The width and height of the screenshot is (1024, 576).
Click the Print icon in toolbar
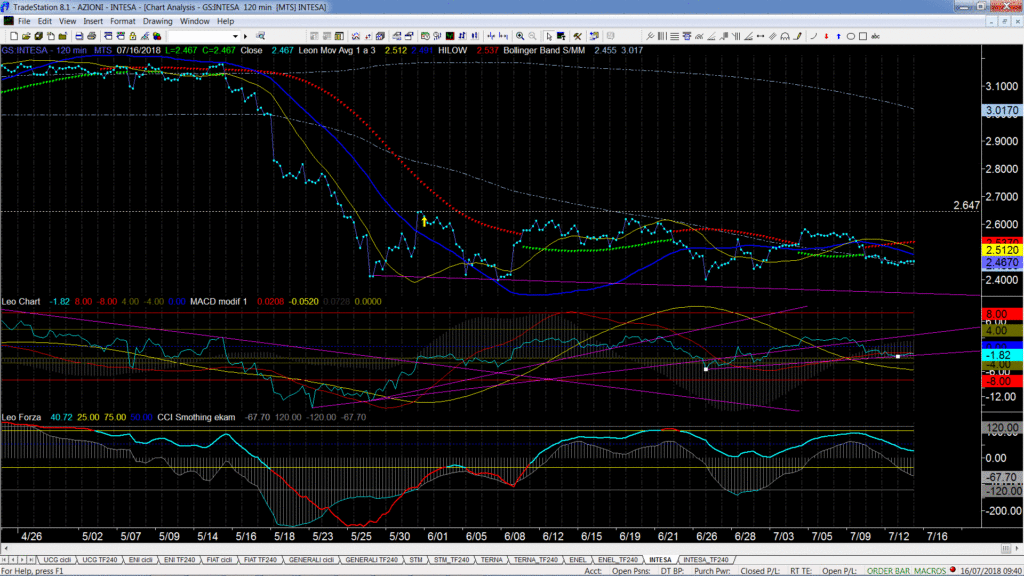click(x=79, y=36)
